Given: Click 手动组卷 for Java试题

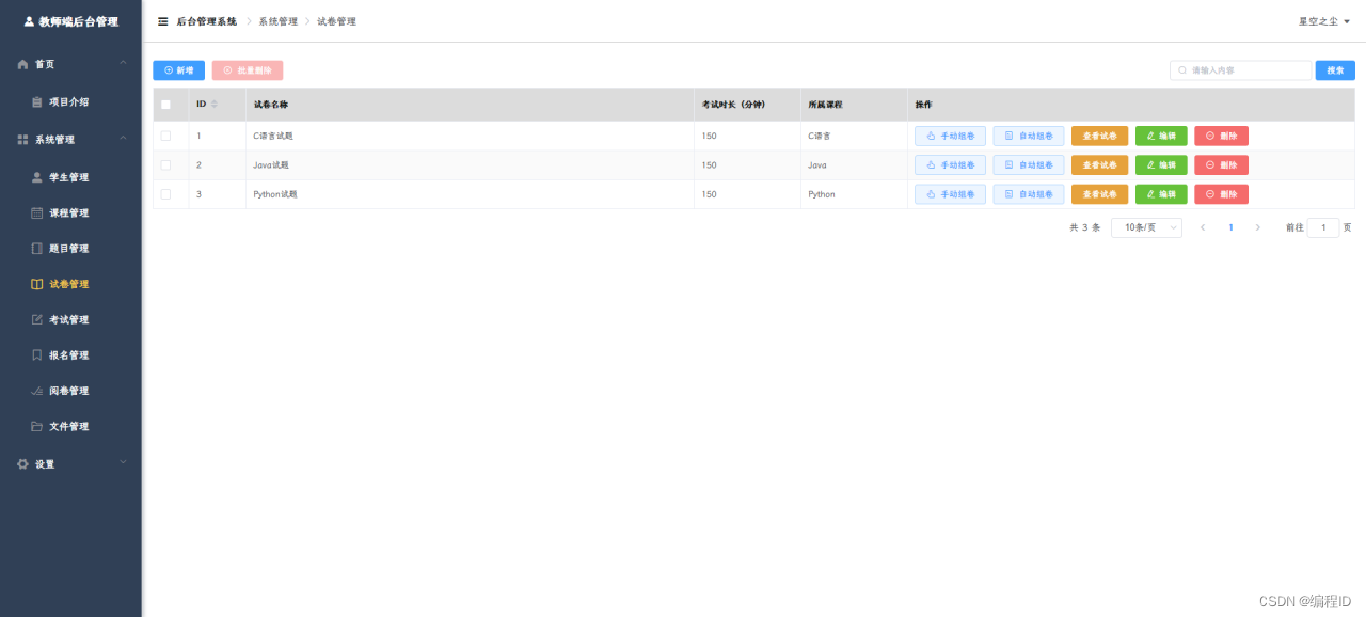Looking at the screenshot, I should click(x=950, y=165).
